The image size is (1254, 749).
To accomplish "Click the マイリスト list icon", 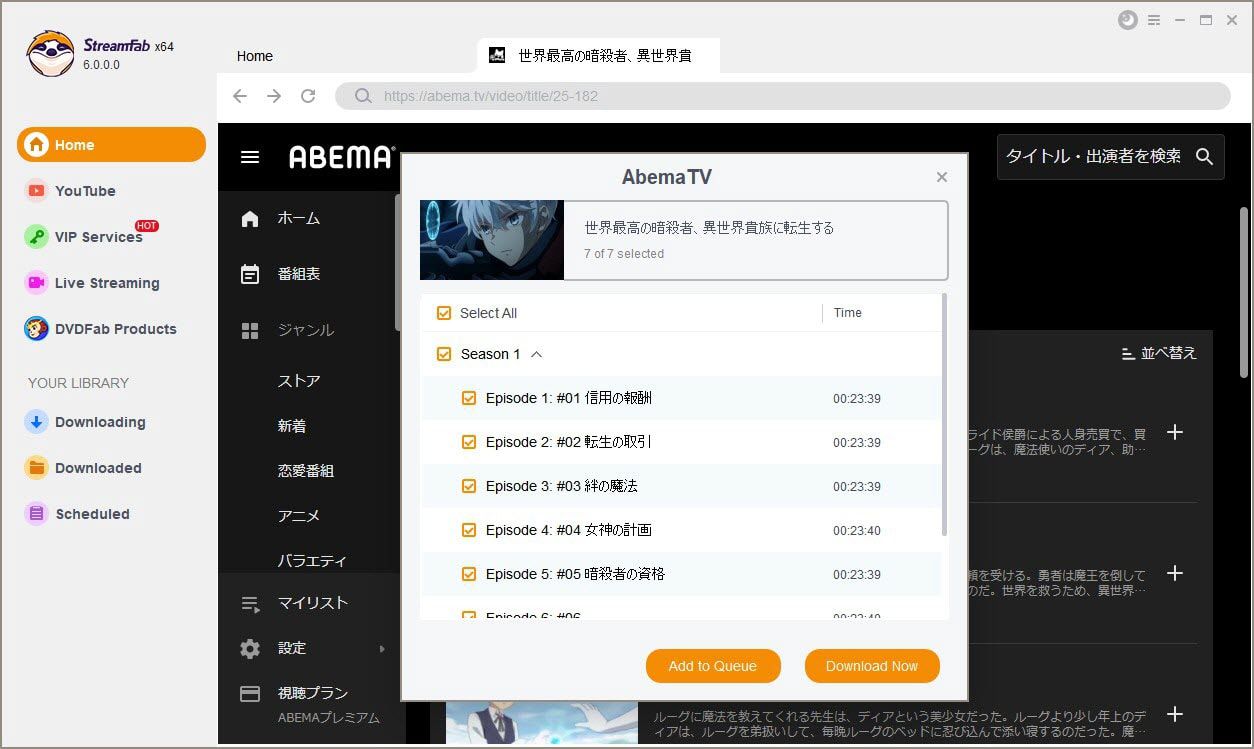I will pos(250,603).
